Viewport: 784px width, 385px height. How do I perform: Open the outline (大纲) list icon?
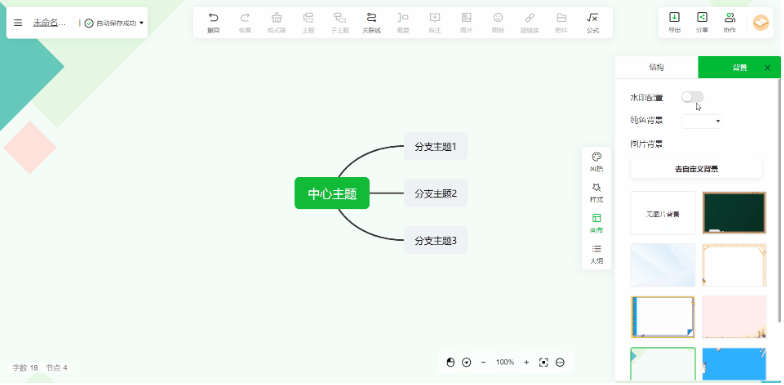596,249
